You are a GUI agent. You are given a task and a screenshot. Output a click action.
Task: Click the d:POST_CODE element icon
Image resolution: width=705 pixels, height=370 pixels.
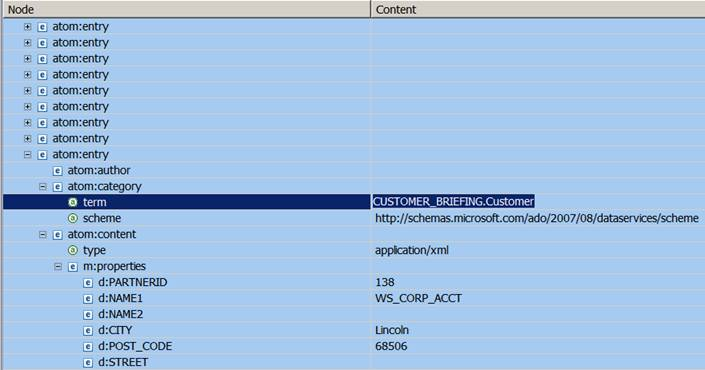pos(88,347)
